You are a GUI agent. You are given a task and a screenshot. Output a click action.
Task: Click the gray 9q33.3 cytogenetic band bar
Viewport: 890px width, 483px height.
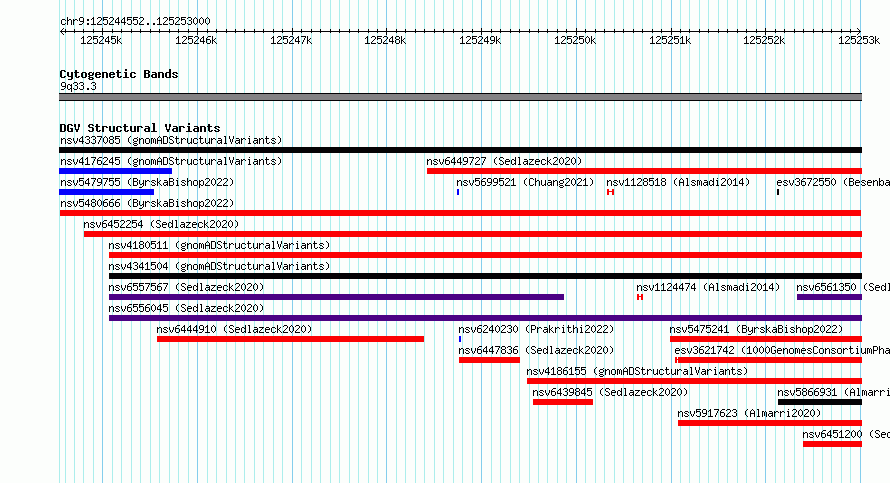tap(460, 97)
